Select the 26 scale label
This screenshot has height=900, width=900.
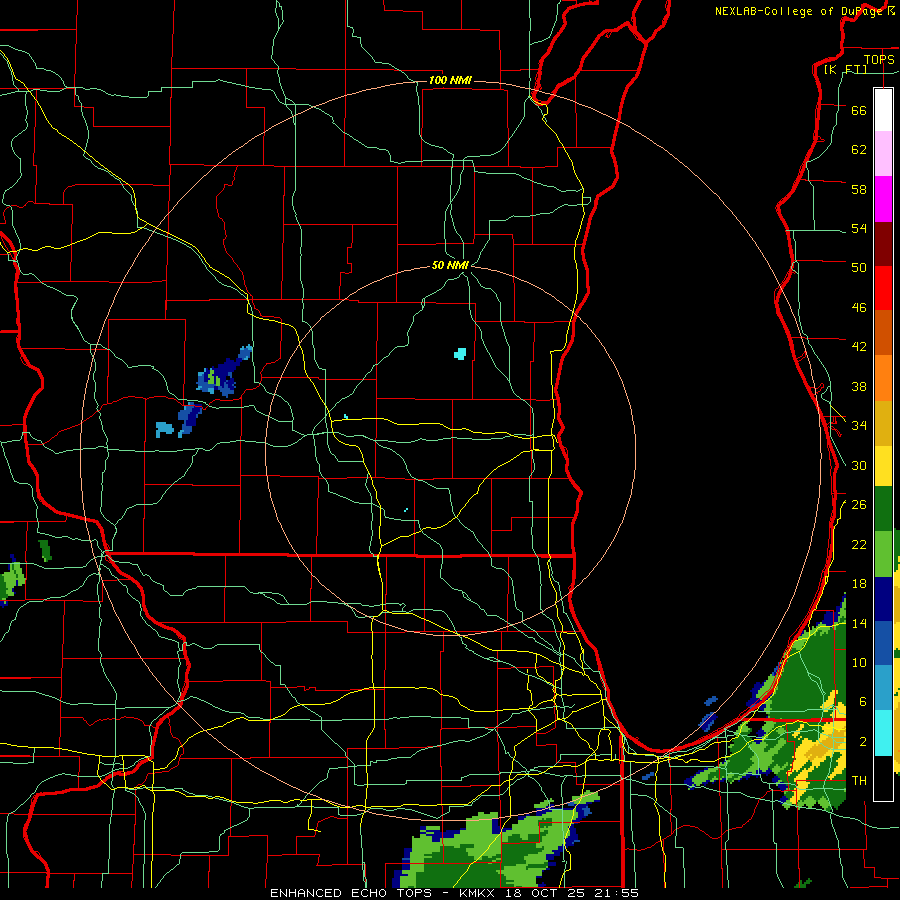pyautogui.click(x=859, y=505)
